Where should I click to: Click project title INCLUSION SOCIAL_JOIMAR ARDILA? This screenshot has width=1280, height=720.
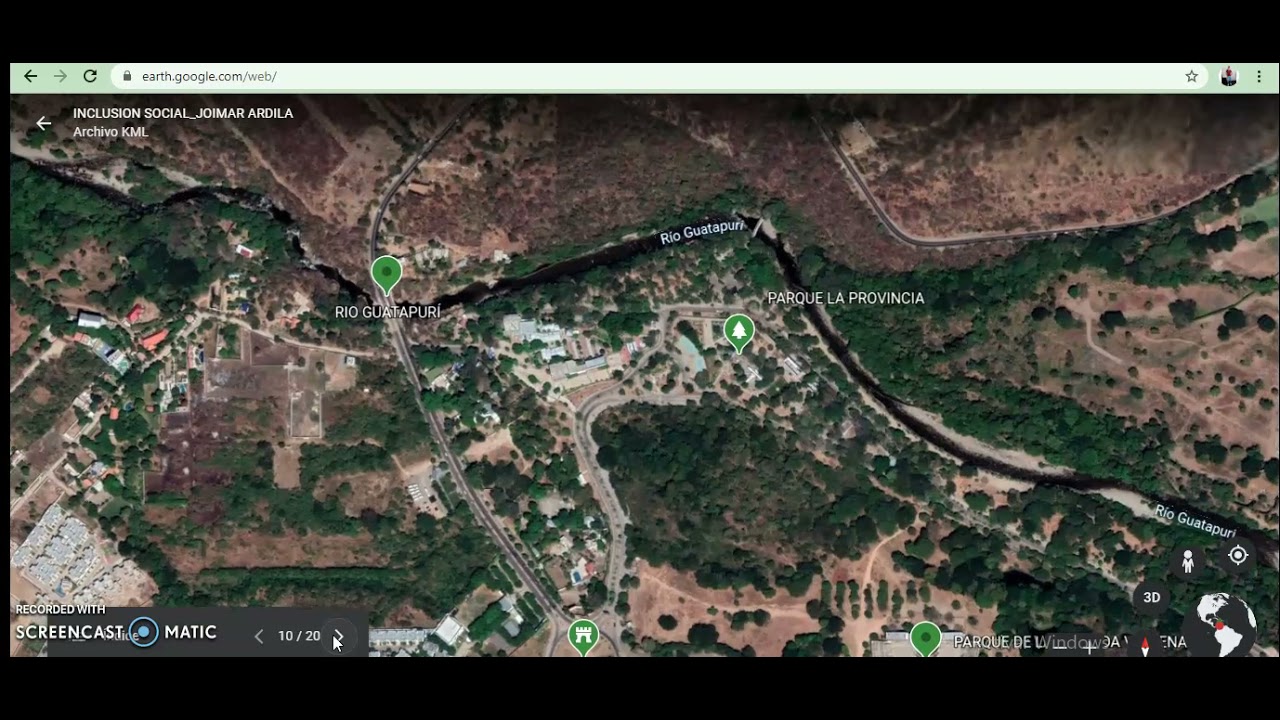point(183,113)
